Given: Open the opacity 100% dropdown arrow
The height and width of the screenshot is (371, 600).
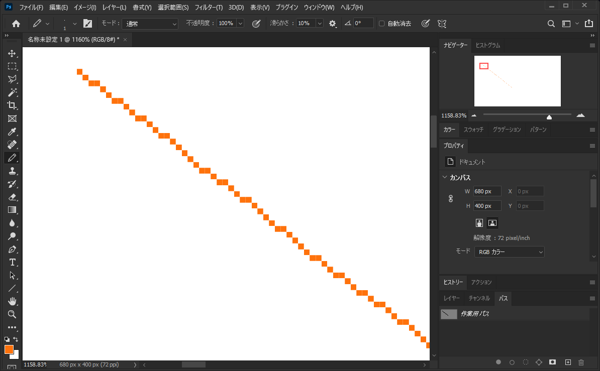Looking at the screenshot, I should coord(240,24).
